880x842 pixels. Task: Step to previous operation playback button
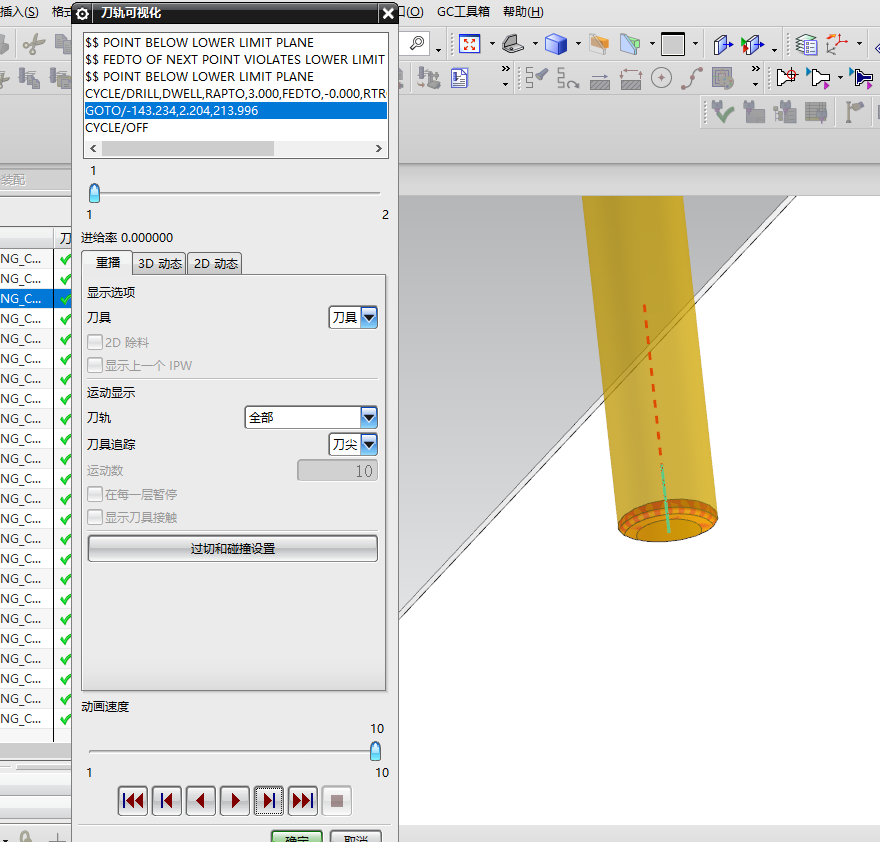tap(167, 800)
